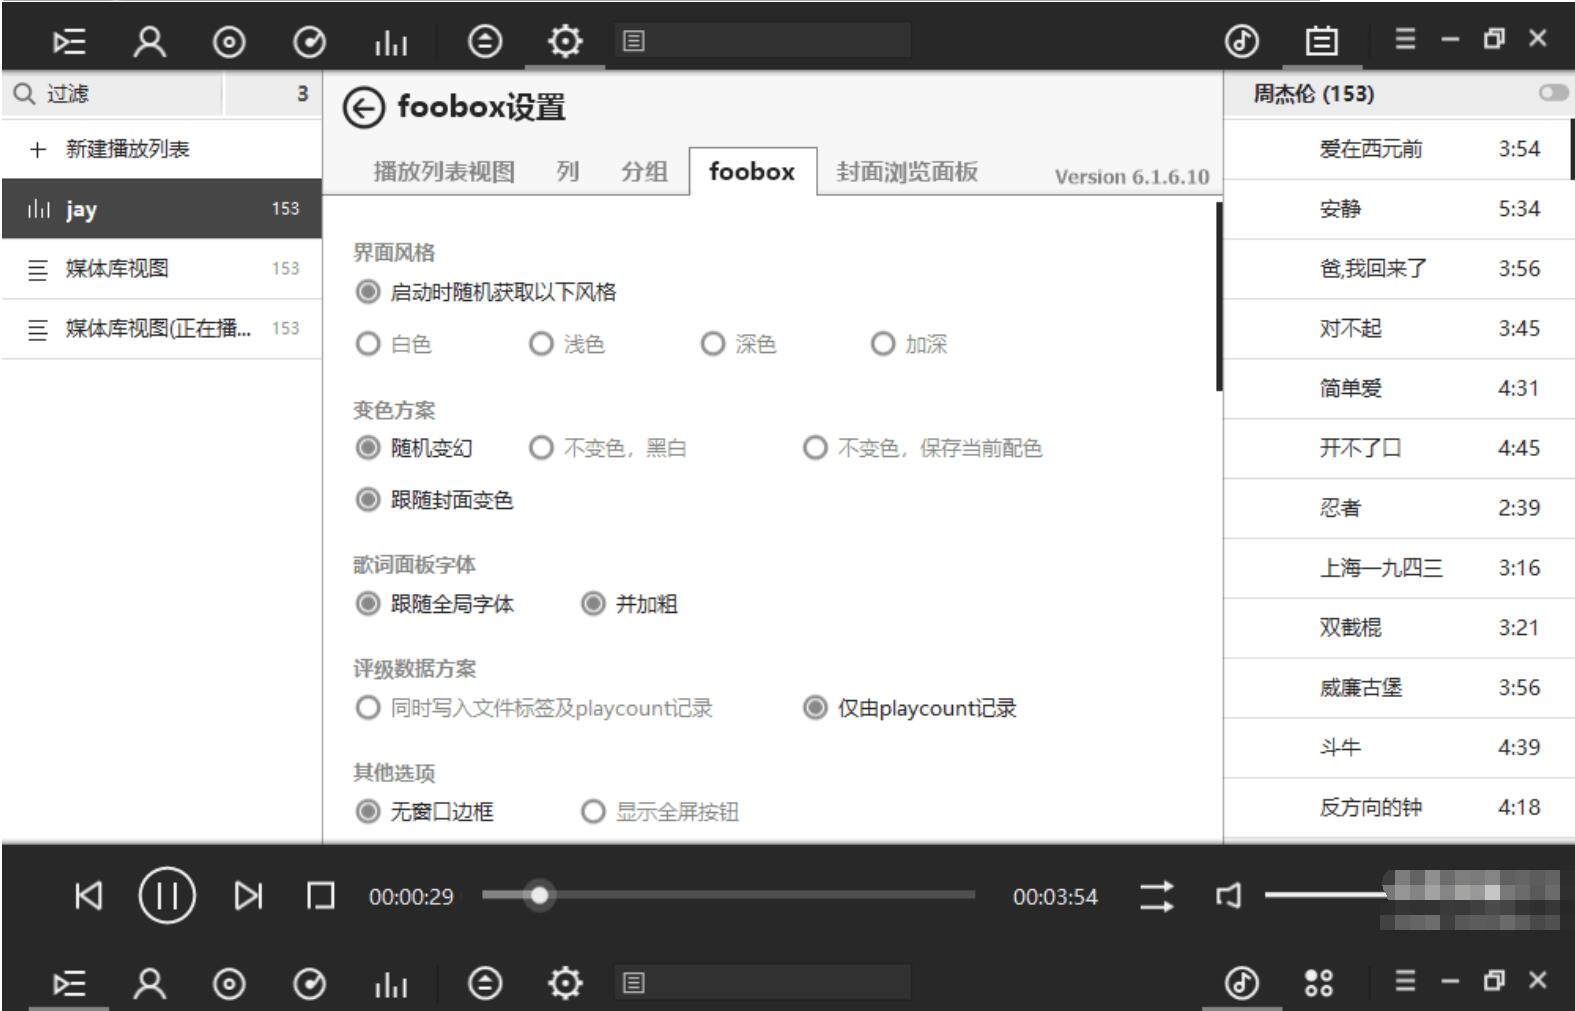Open the hamburger menu in the bottom strip

[x=1405, y=981]
